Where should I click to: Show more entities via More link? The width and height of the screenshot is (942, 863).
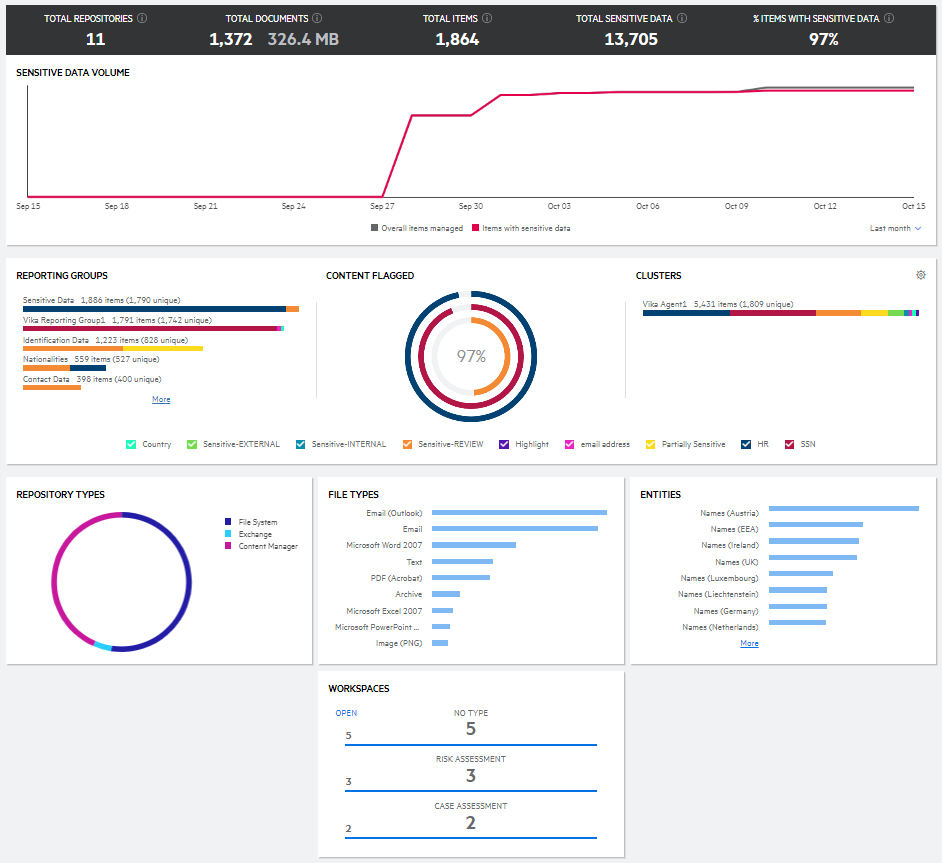(749, 643)
